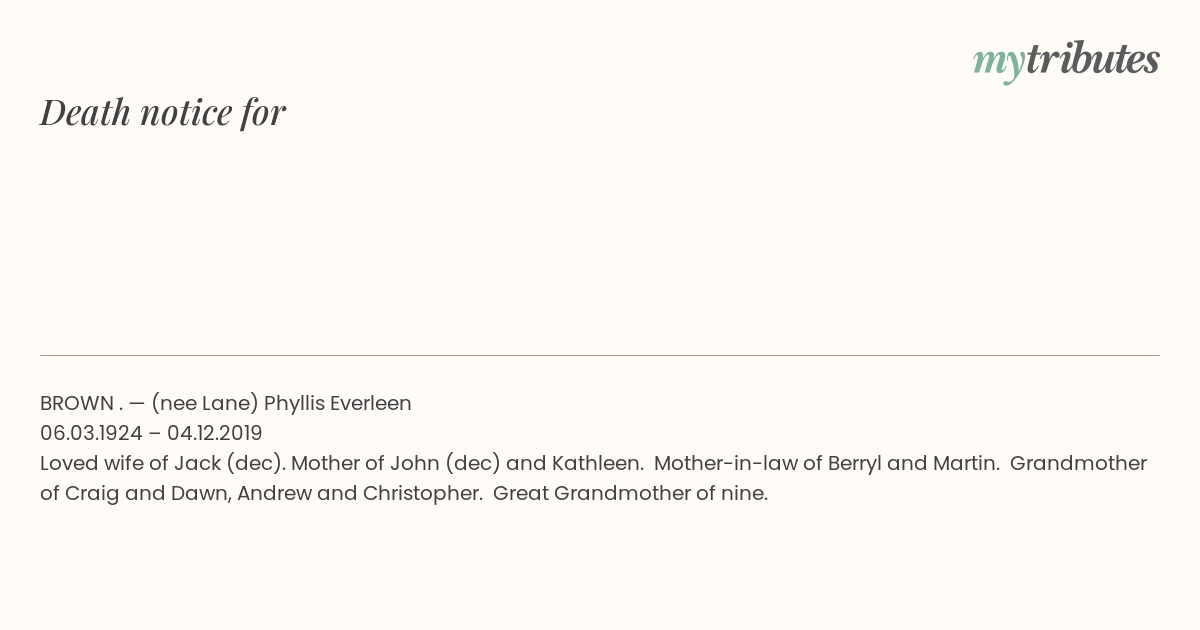The width and height of the screenshot is (1200, 630).
Task: Click the name Berryl
Action: 855,464
